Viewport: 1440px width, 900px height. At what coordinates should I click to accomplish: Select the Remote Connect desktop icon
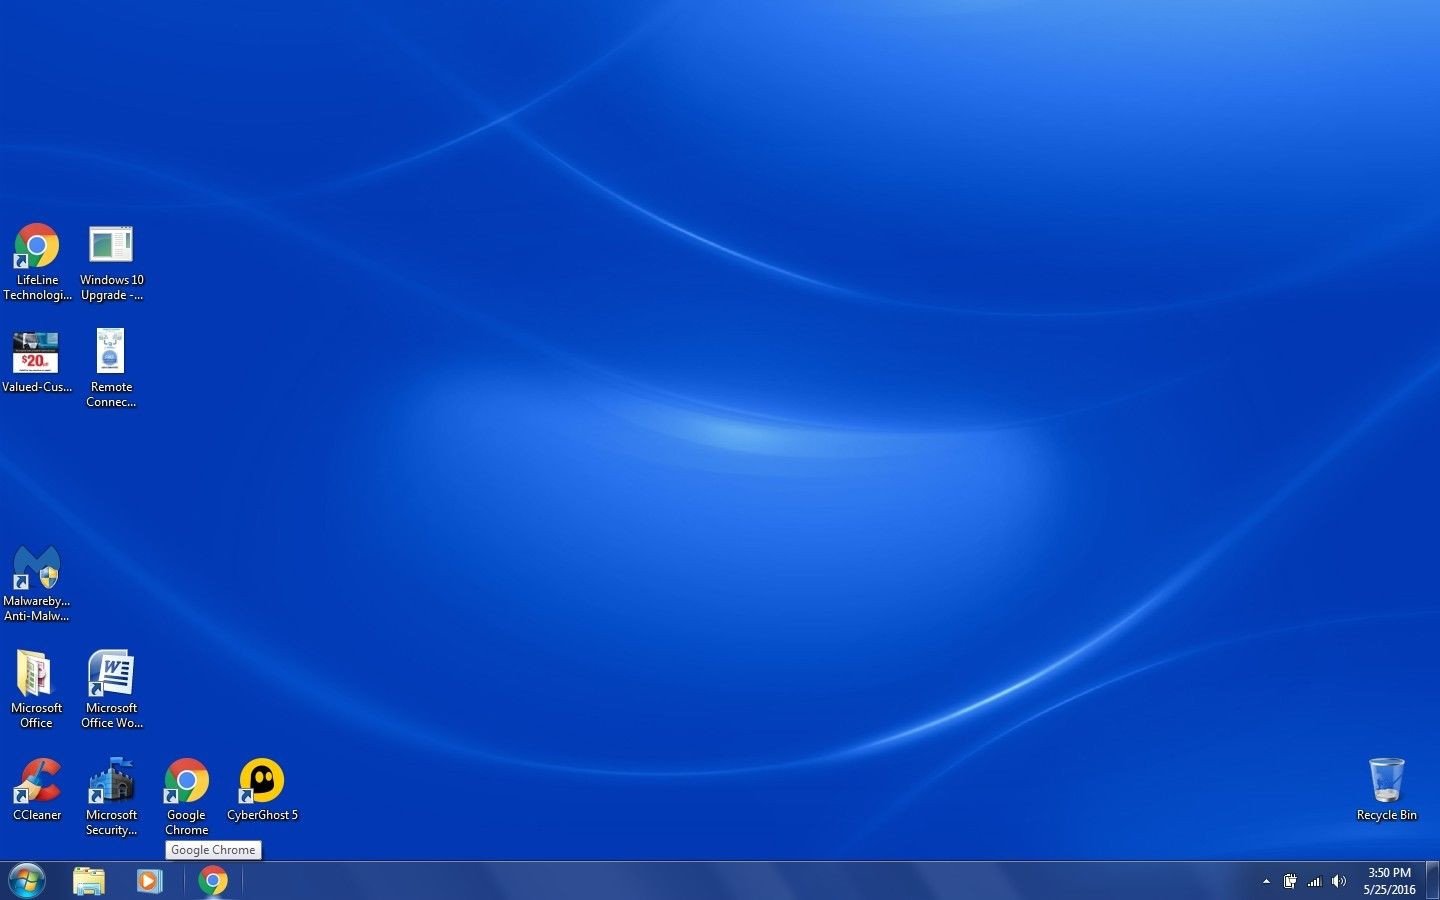(x=111, y=353)
